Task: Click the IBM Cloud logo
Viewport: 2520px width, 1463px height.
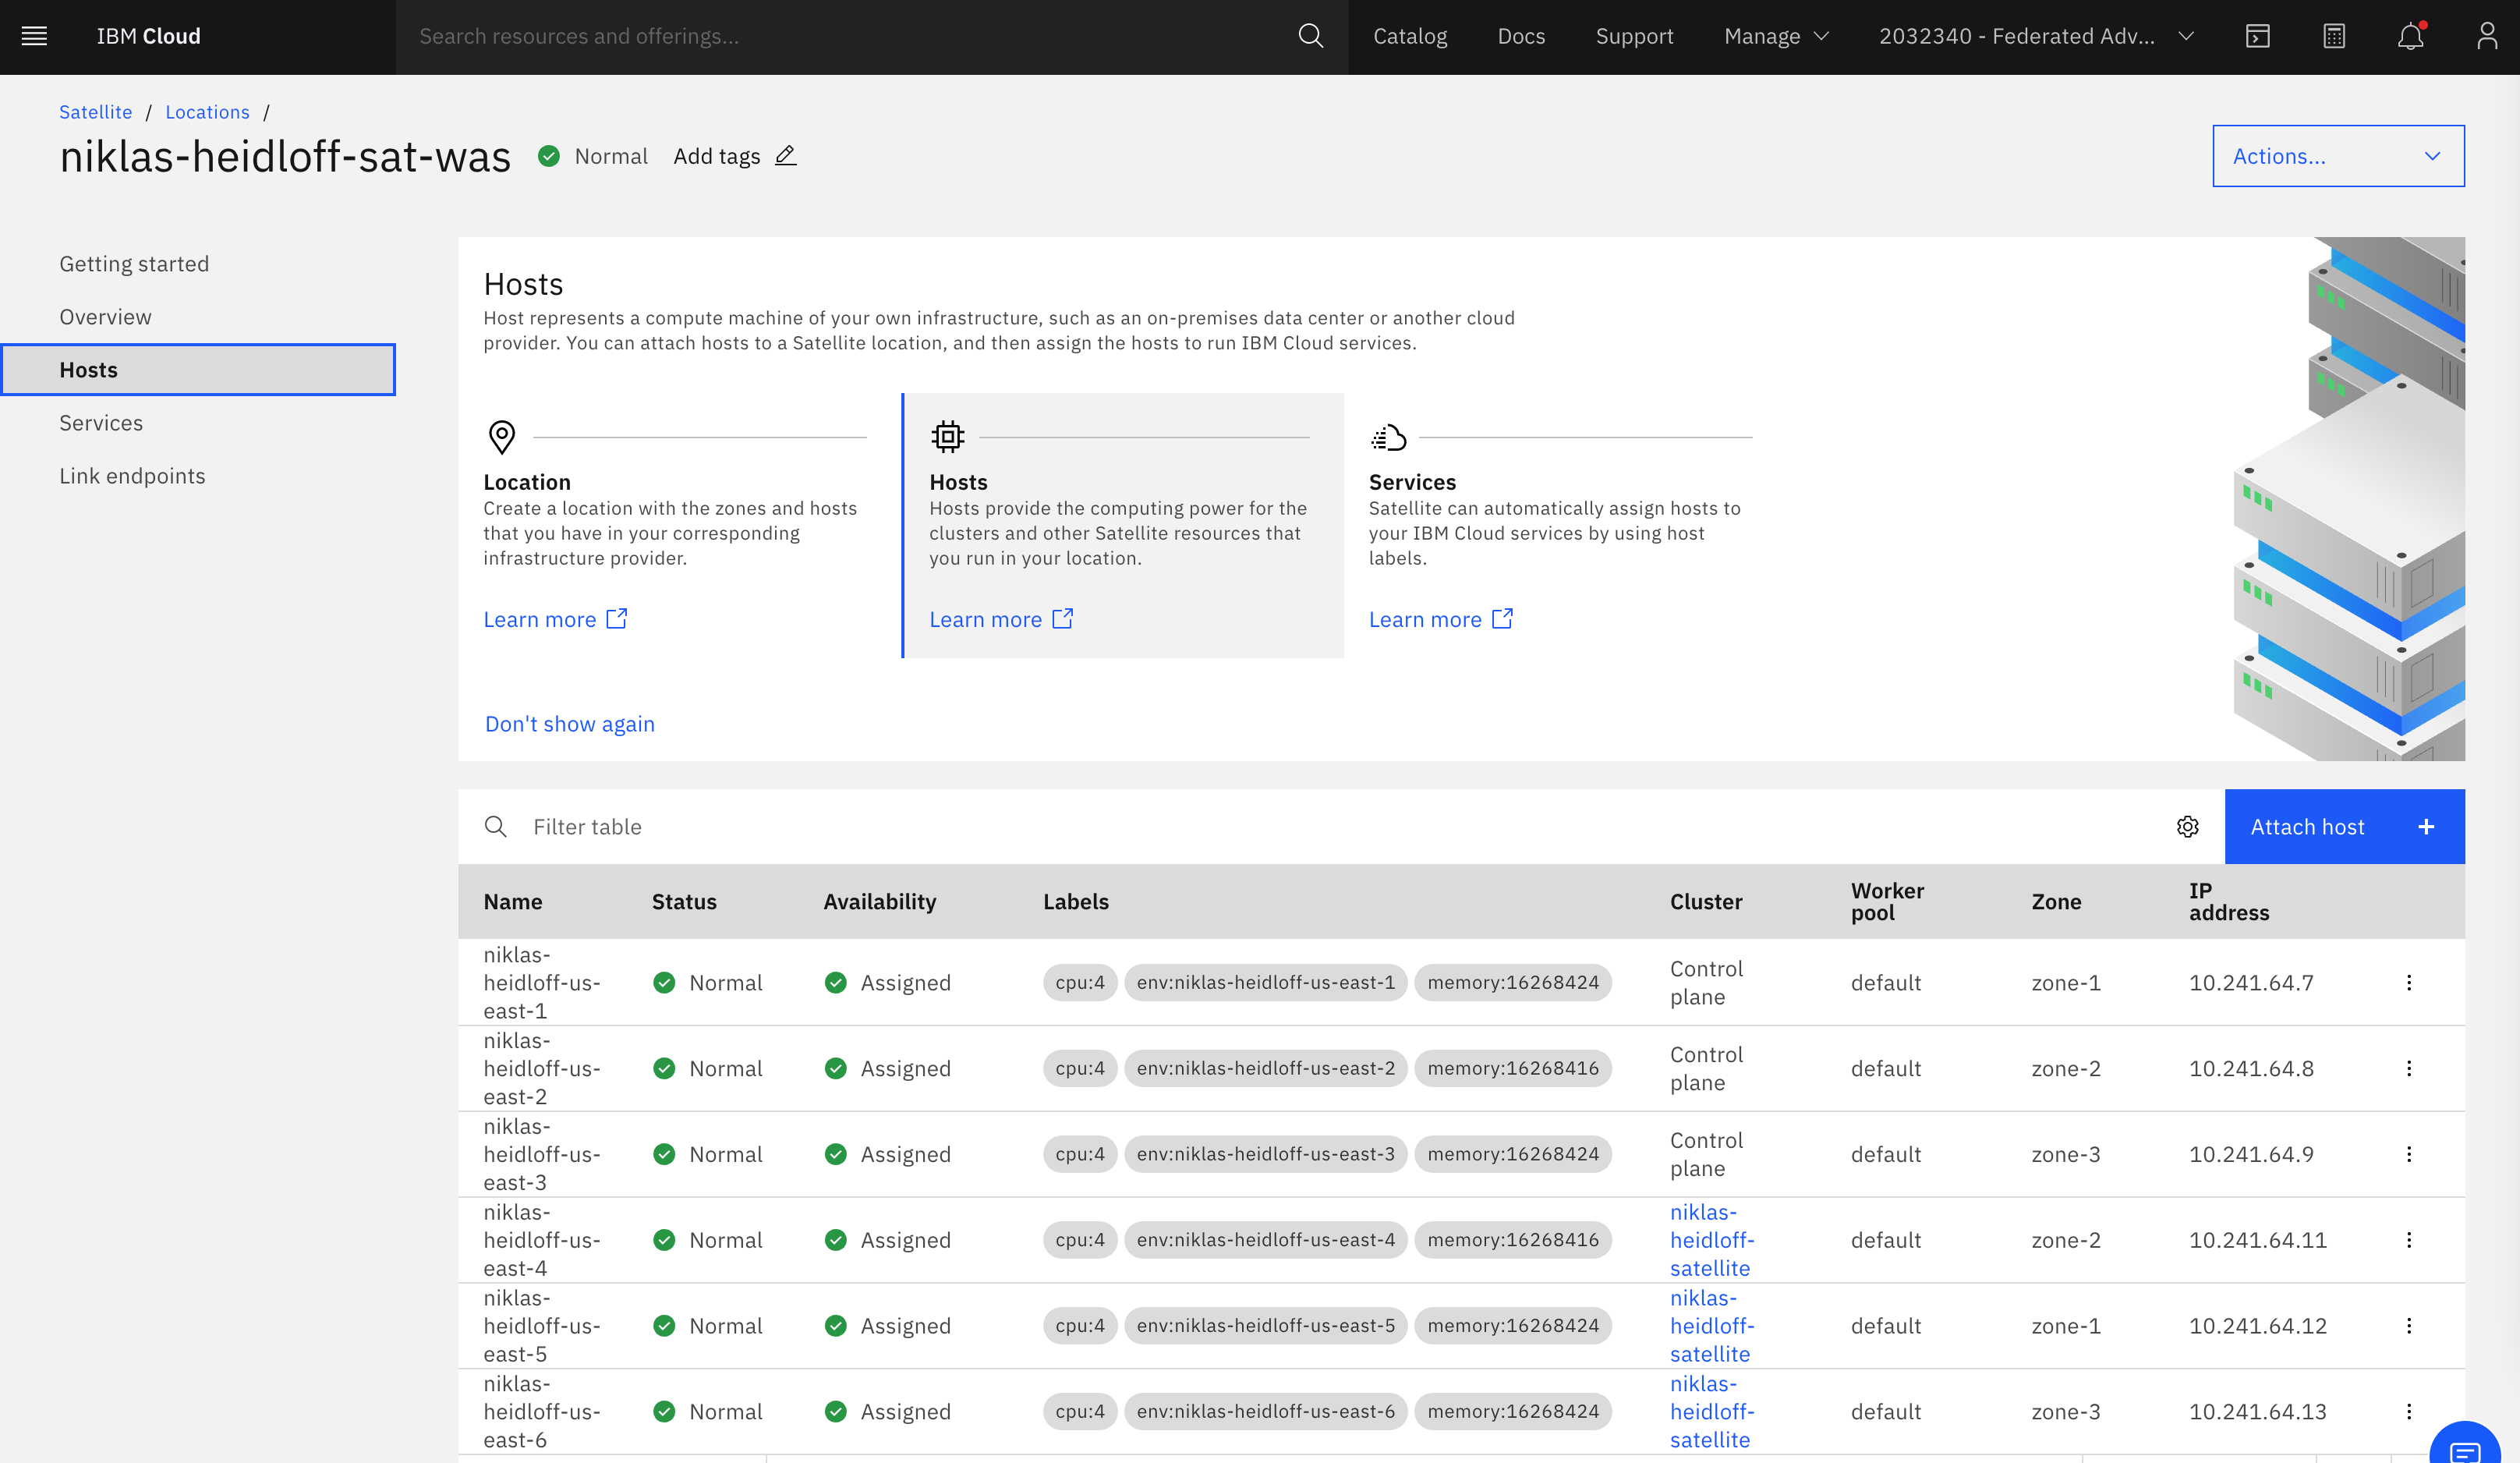Action: click(x=148, y=36)
